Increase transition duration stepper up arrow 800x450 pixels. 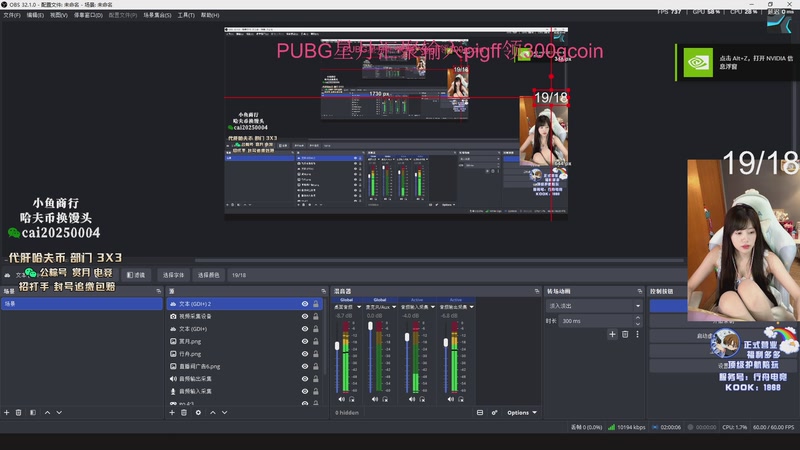(x=638, y=318)
